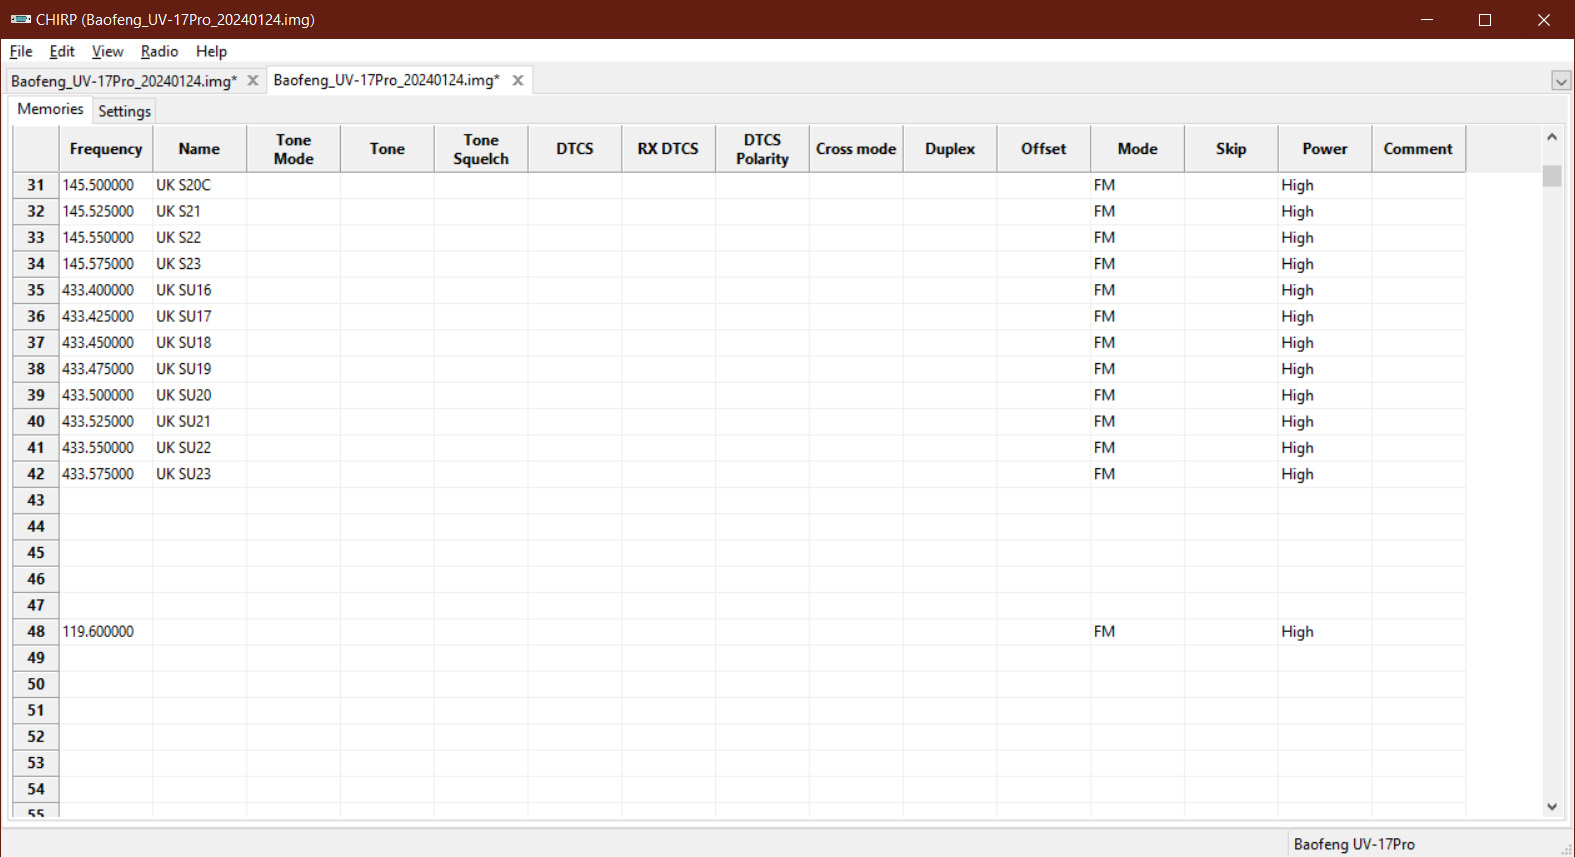
Task: Click the Tone Squelch column header
Action: coord(481,149)
